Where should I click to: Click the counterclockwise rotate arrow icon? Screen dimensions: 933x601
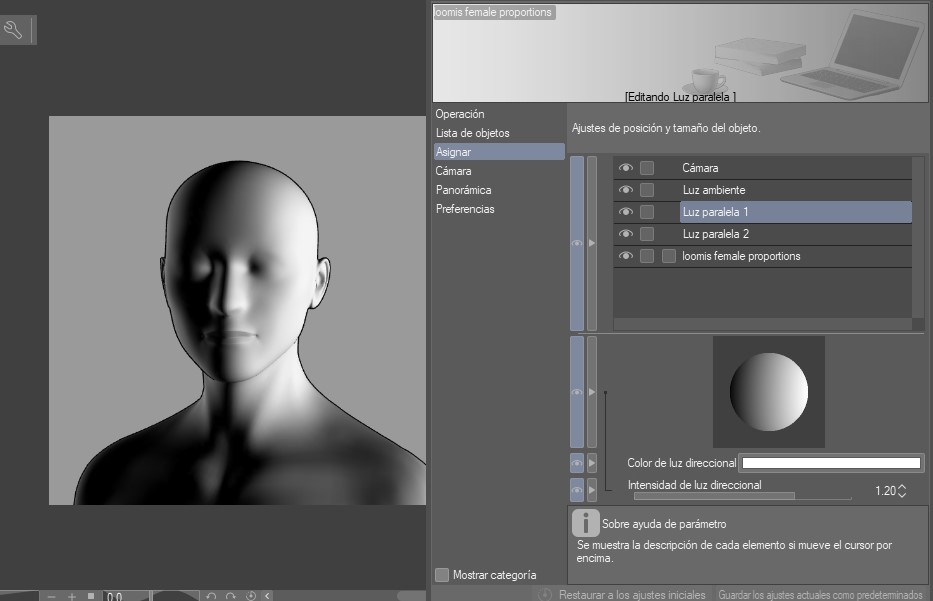tap(211, 596)
